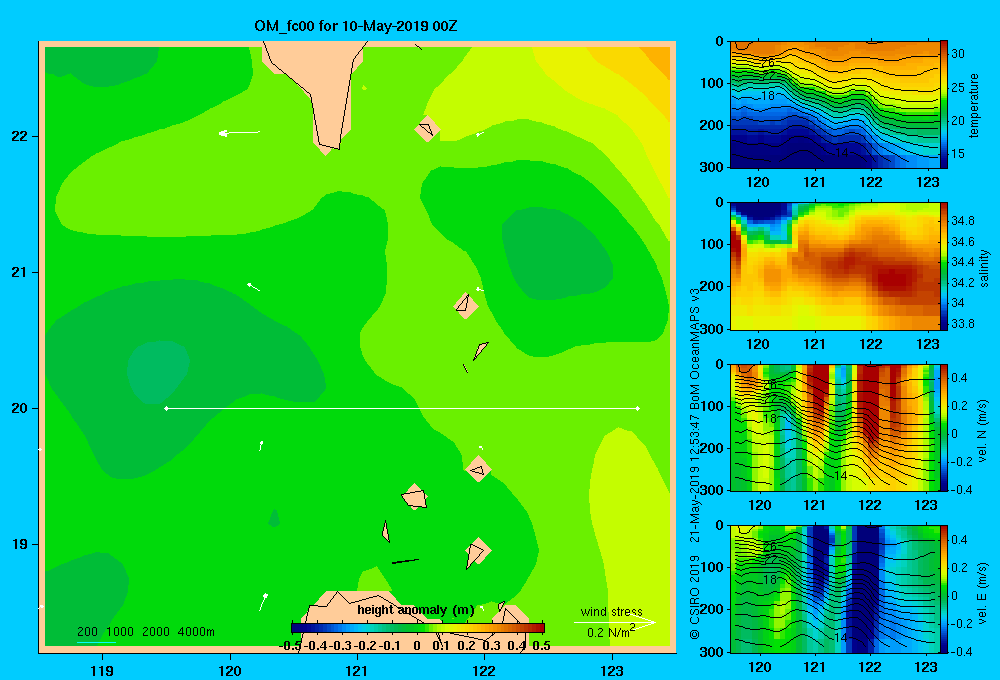Click main map latitude label '20'

point(20,408)
